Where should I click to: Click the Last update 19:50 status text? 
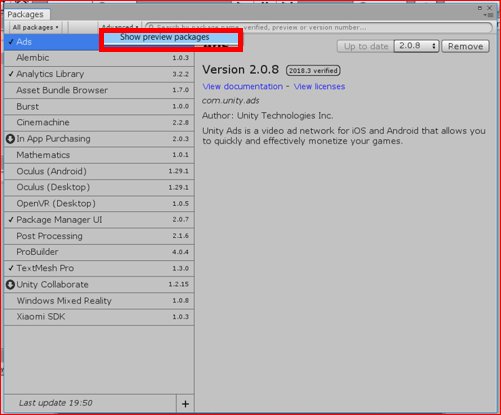click(56, 403)
